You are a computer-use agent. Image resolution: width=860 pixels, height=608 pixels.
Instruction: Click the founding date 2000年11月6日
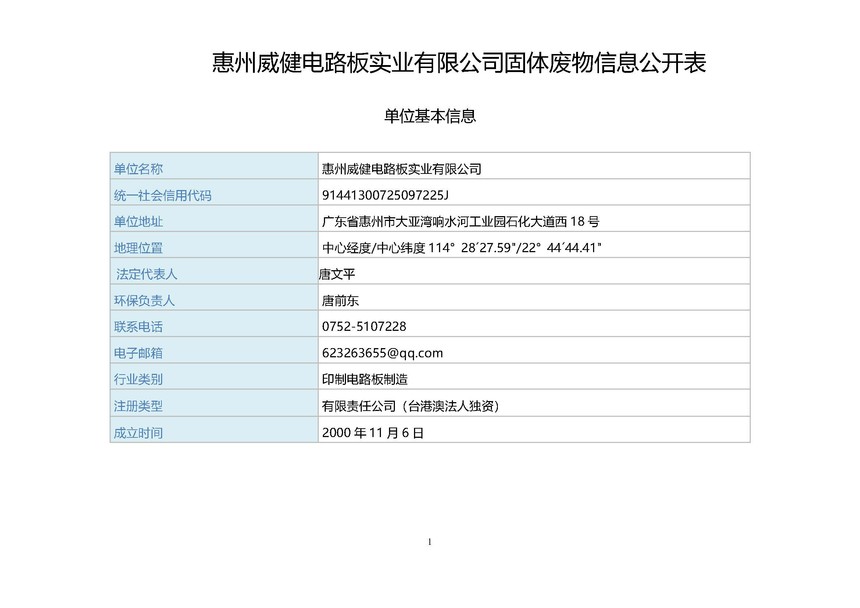tap(373, 432)
